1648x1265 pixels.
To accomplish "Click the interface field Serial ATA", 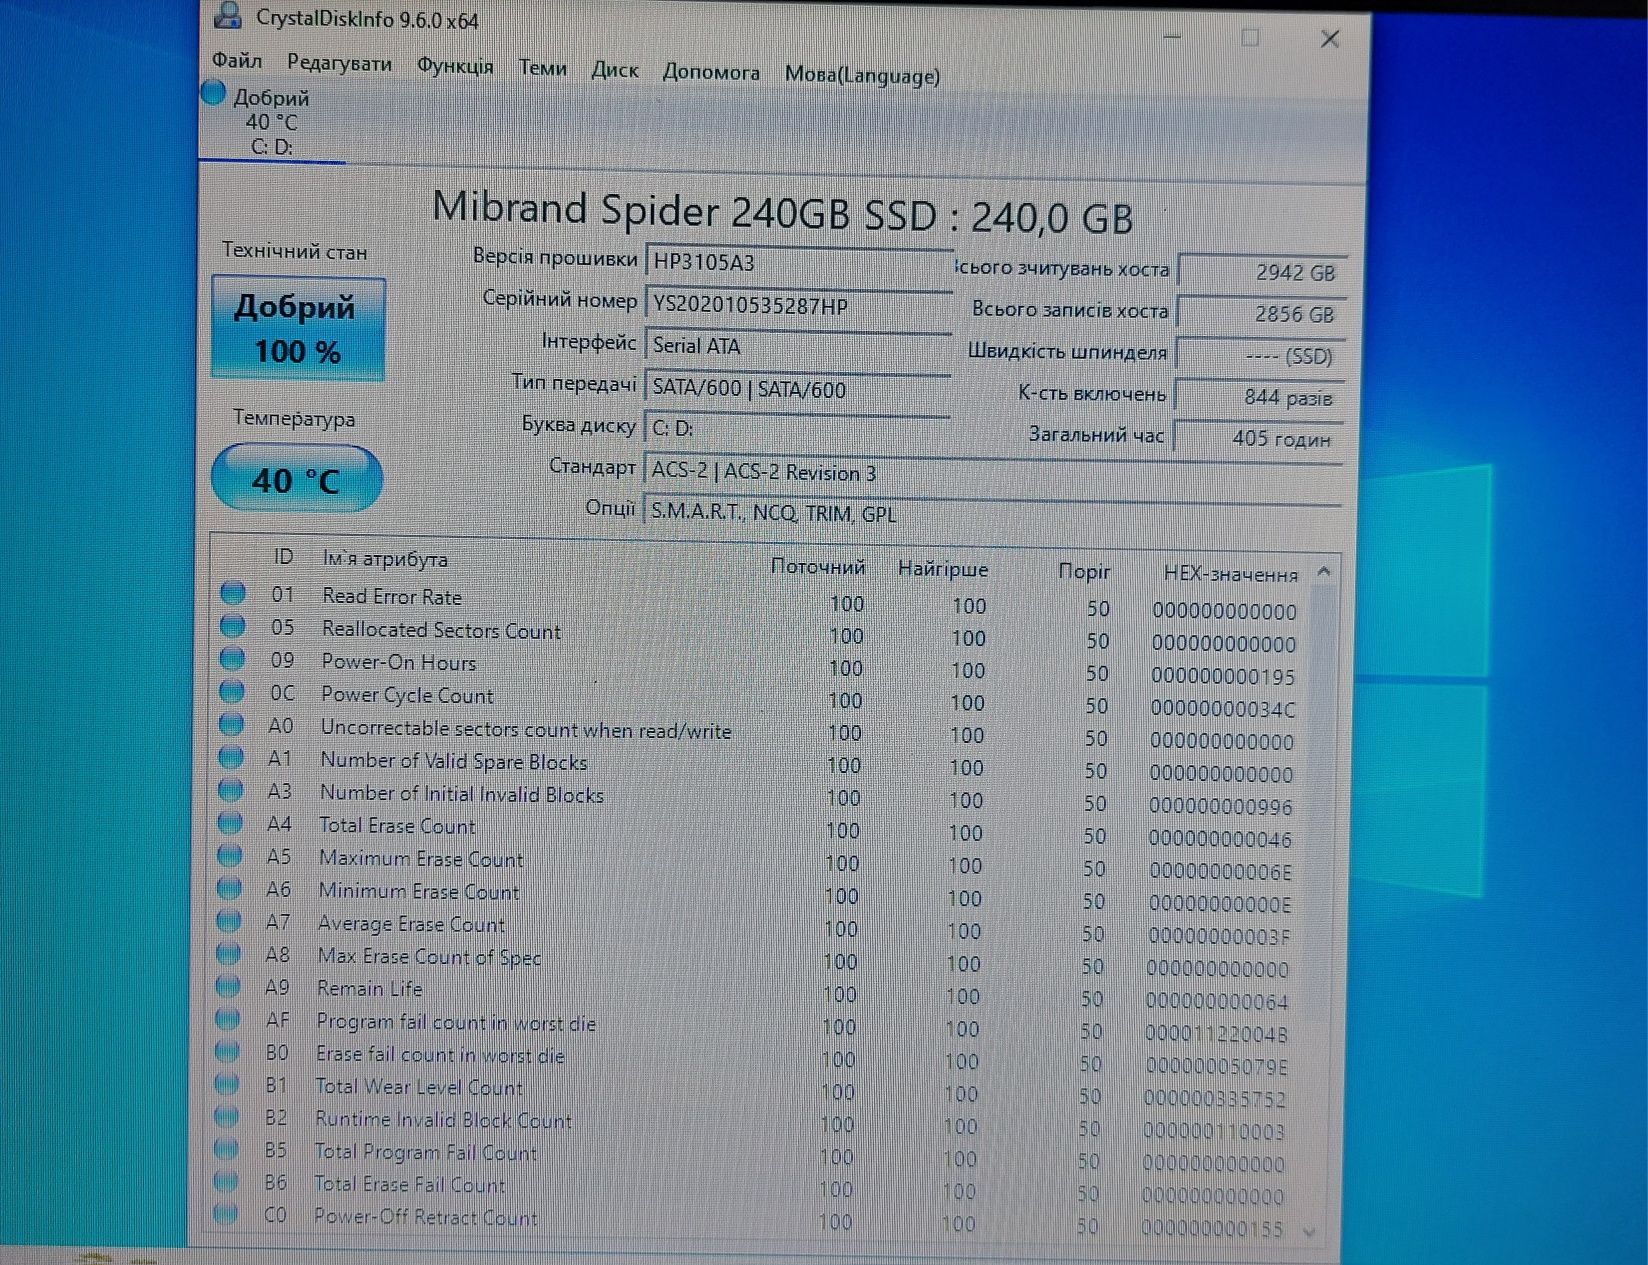I will point(798,346).
